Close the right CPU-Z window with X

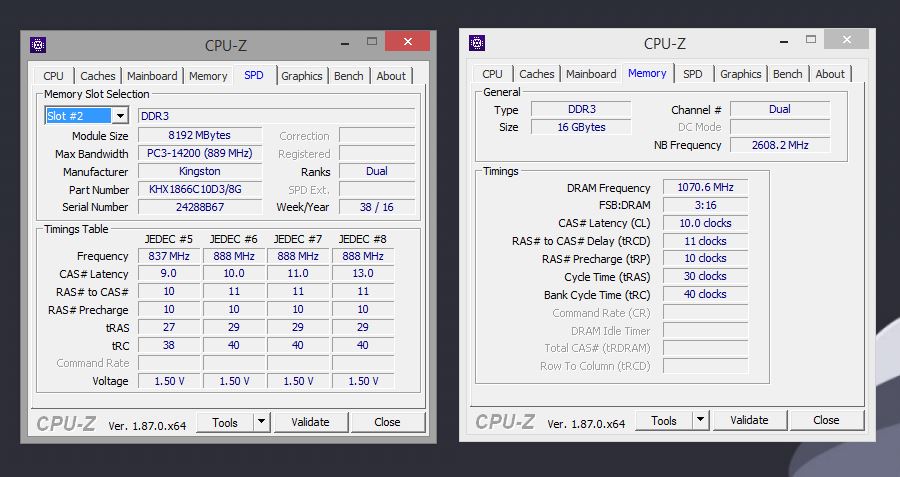[847, 40]
